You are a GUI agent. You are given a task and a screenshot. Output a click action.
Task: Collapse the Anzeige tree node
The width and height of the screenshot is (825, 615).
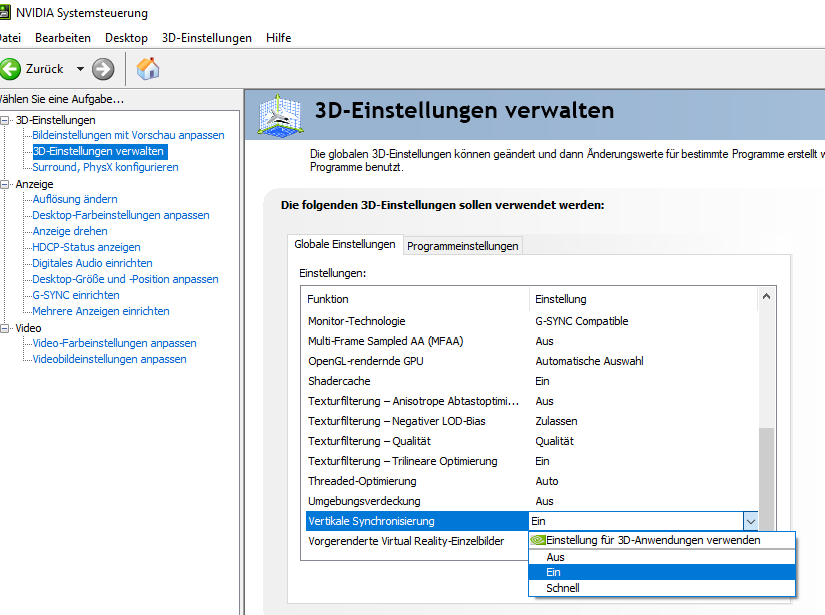[x=5, y=184]
